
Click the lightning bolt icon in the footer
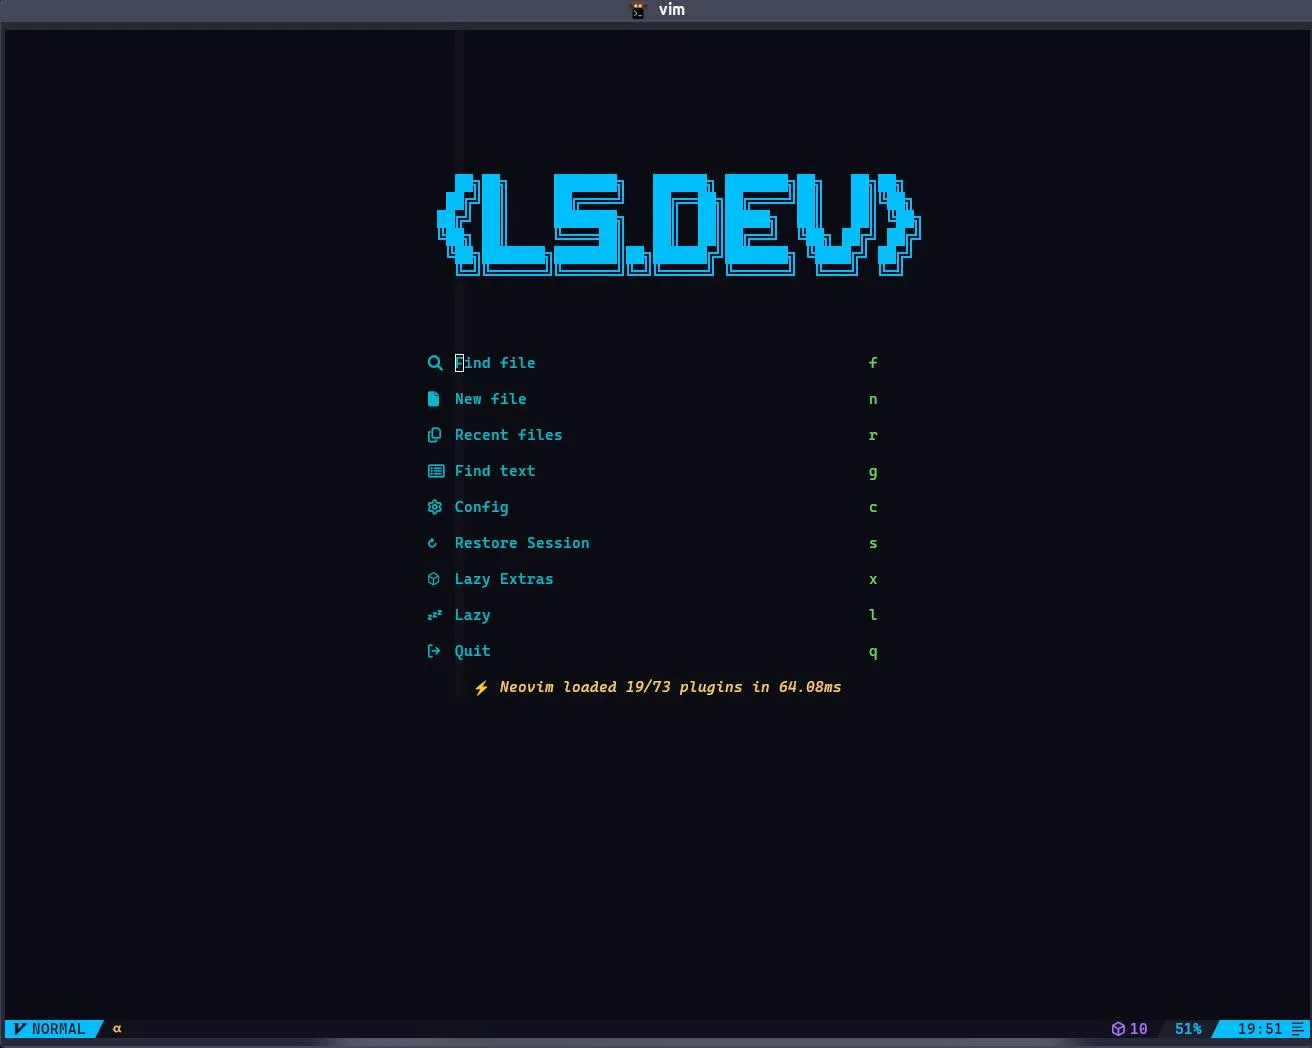tap(481, 688)
